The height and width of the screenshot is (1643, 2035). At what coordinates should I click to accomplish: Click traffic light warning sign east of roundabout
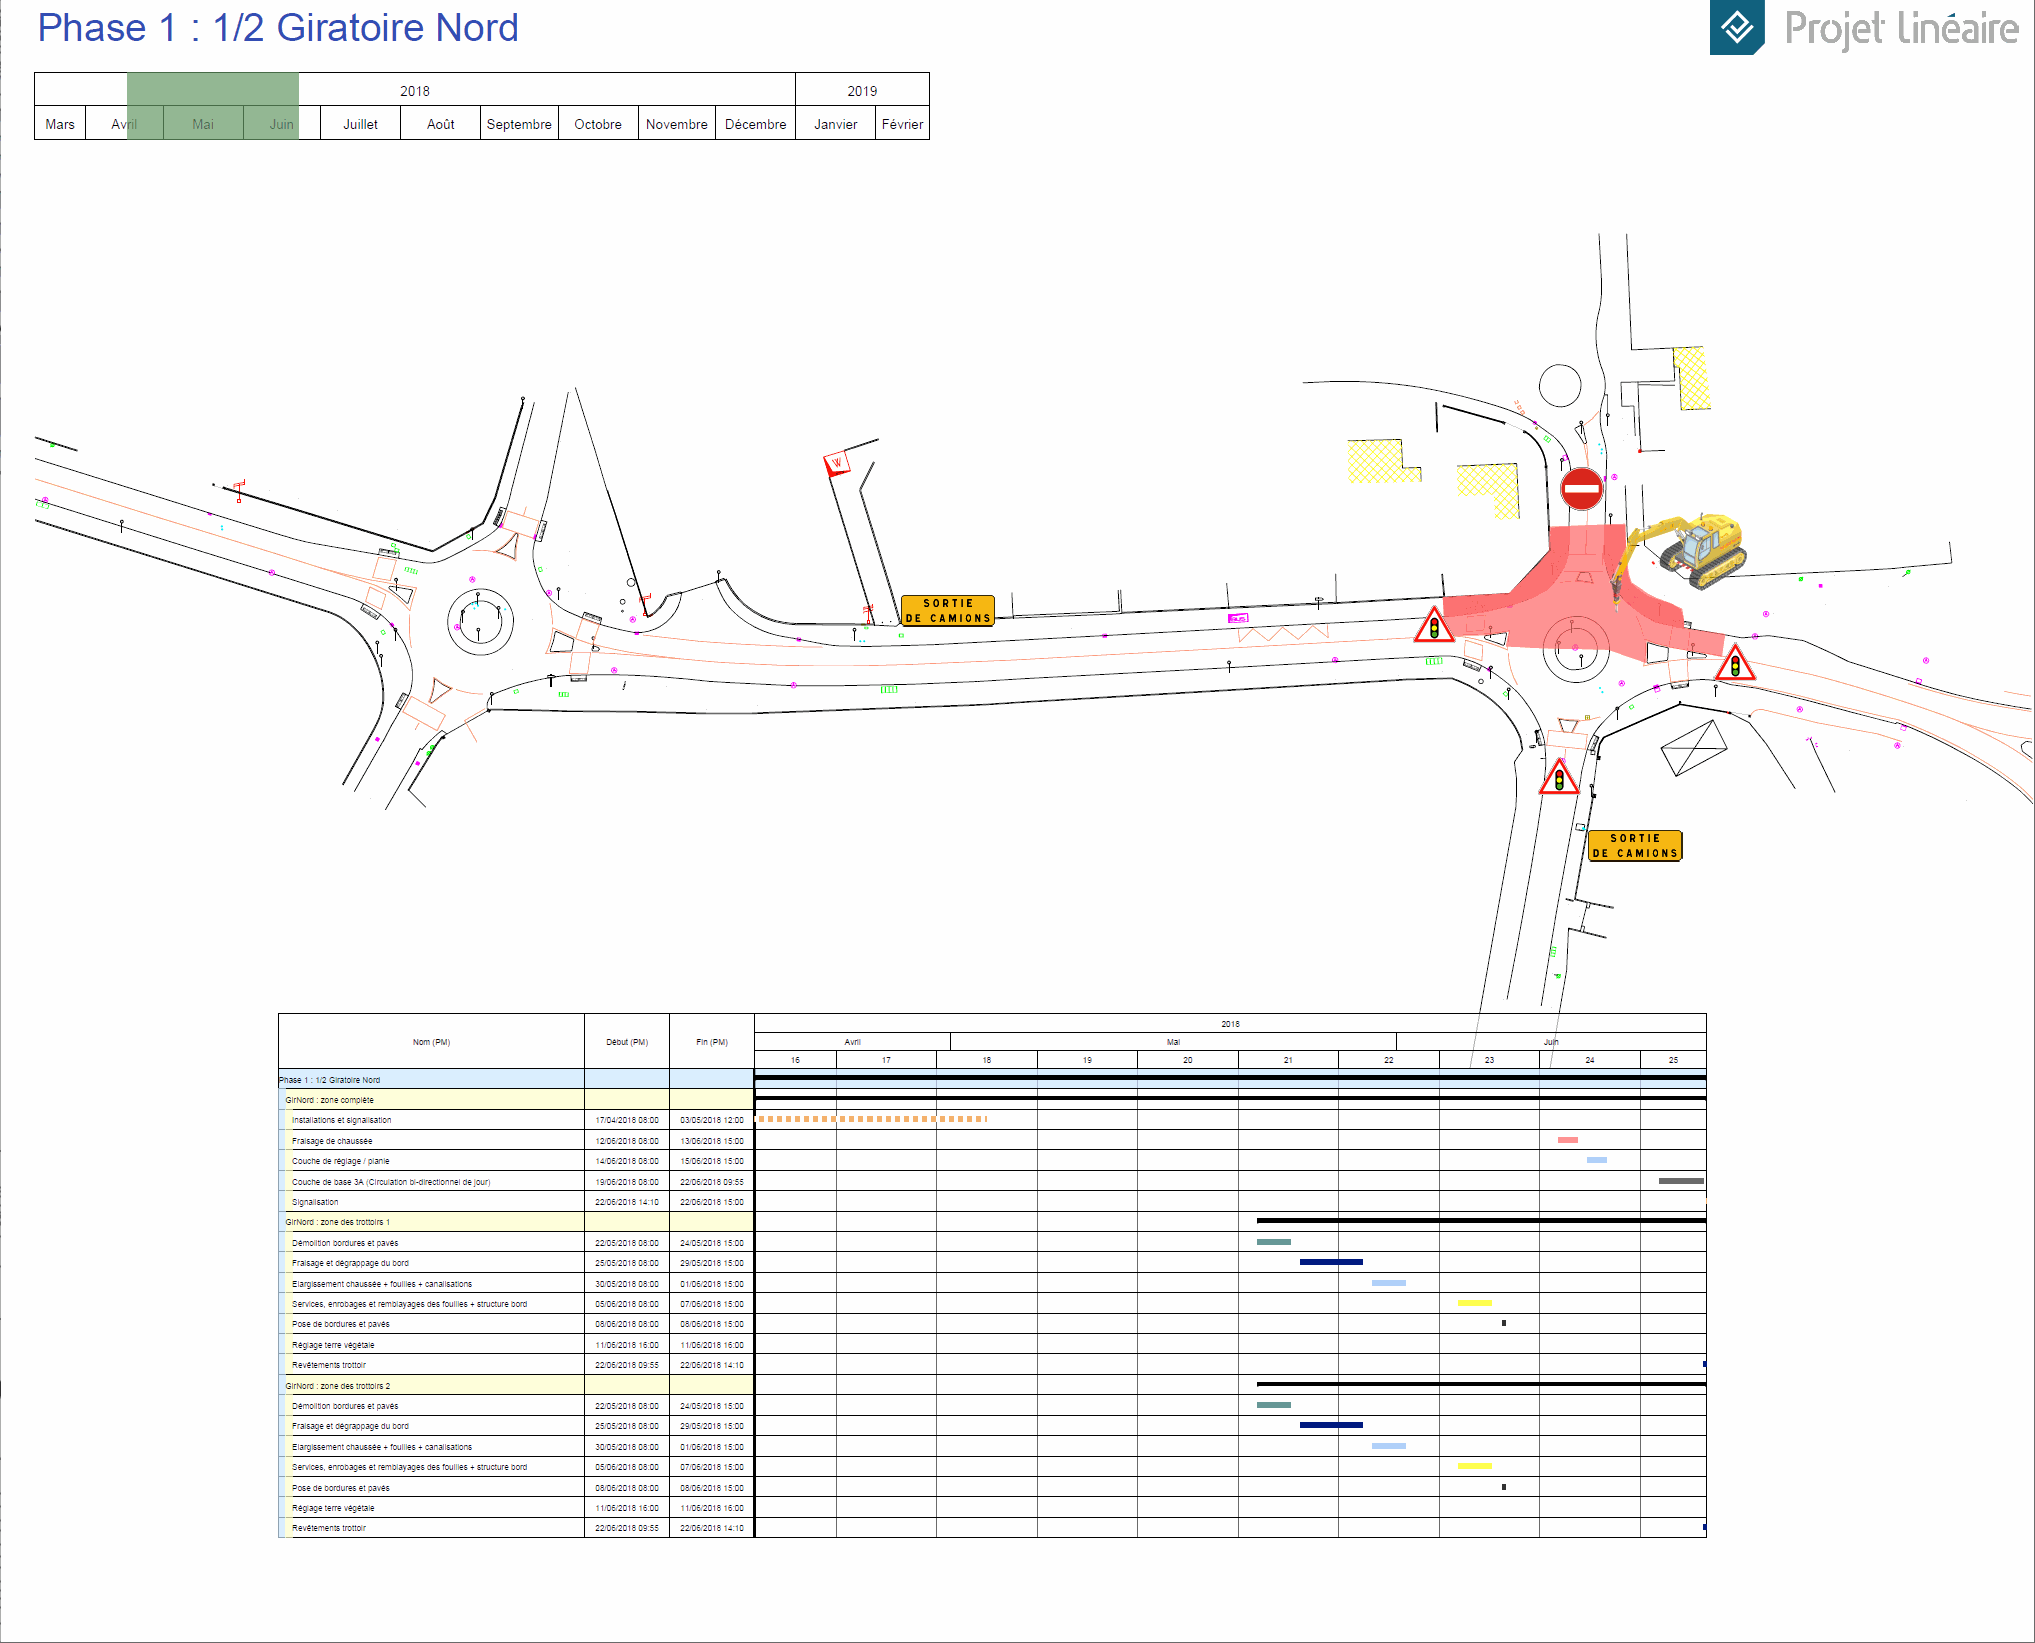click(1735, 664)
